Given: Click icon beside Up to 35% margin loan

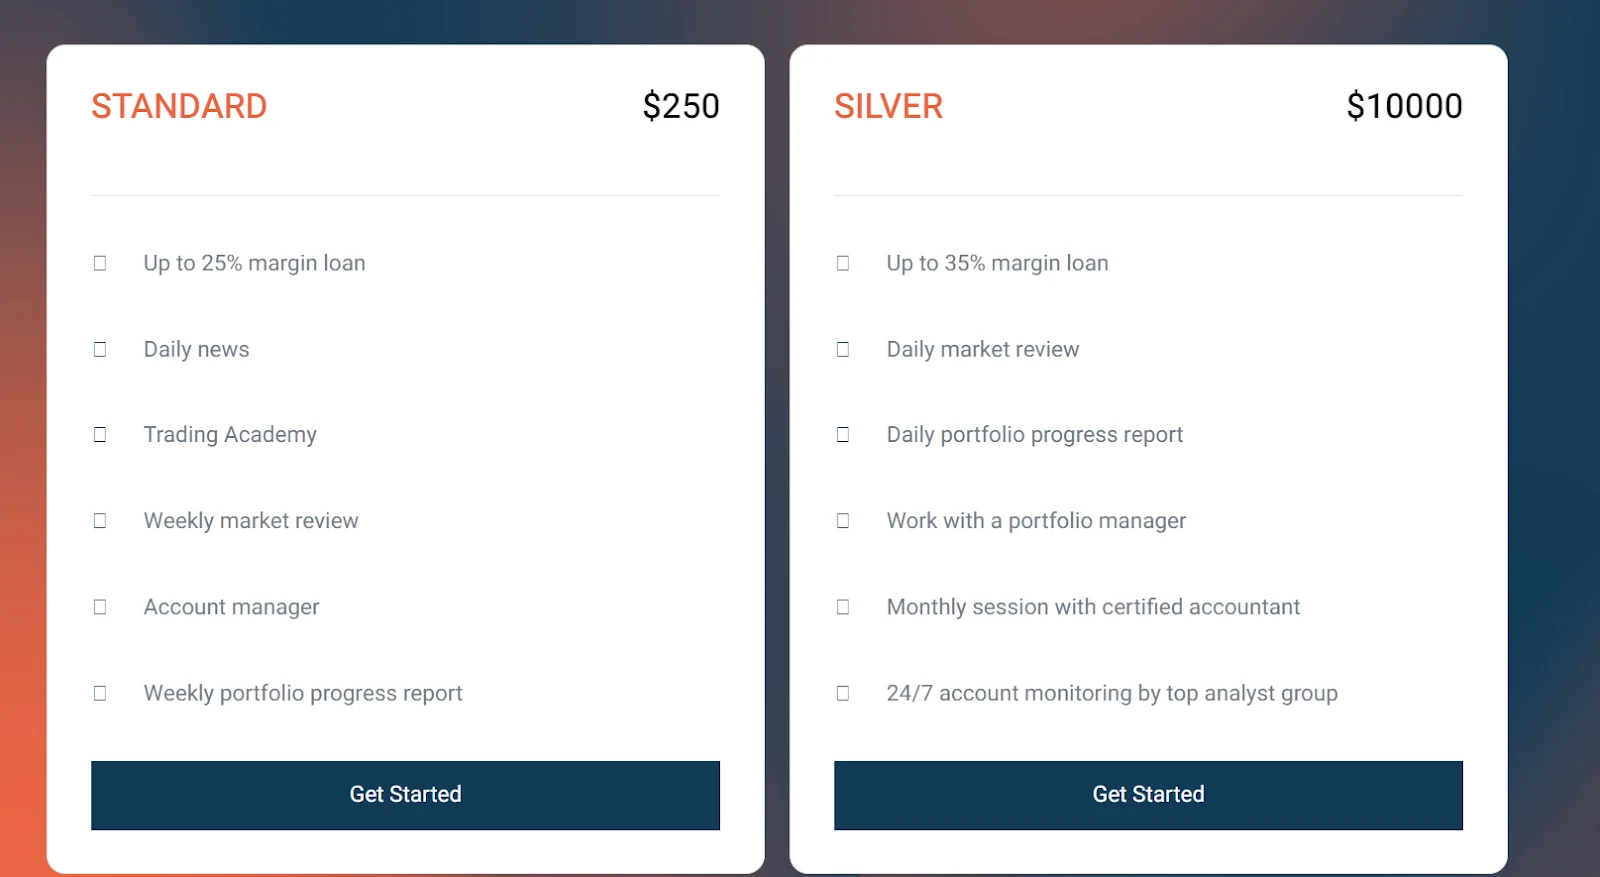Looking at the screenshot, I should (843, 263).
